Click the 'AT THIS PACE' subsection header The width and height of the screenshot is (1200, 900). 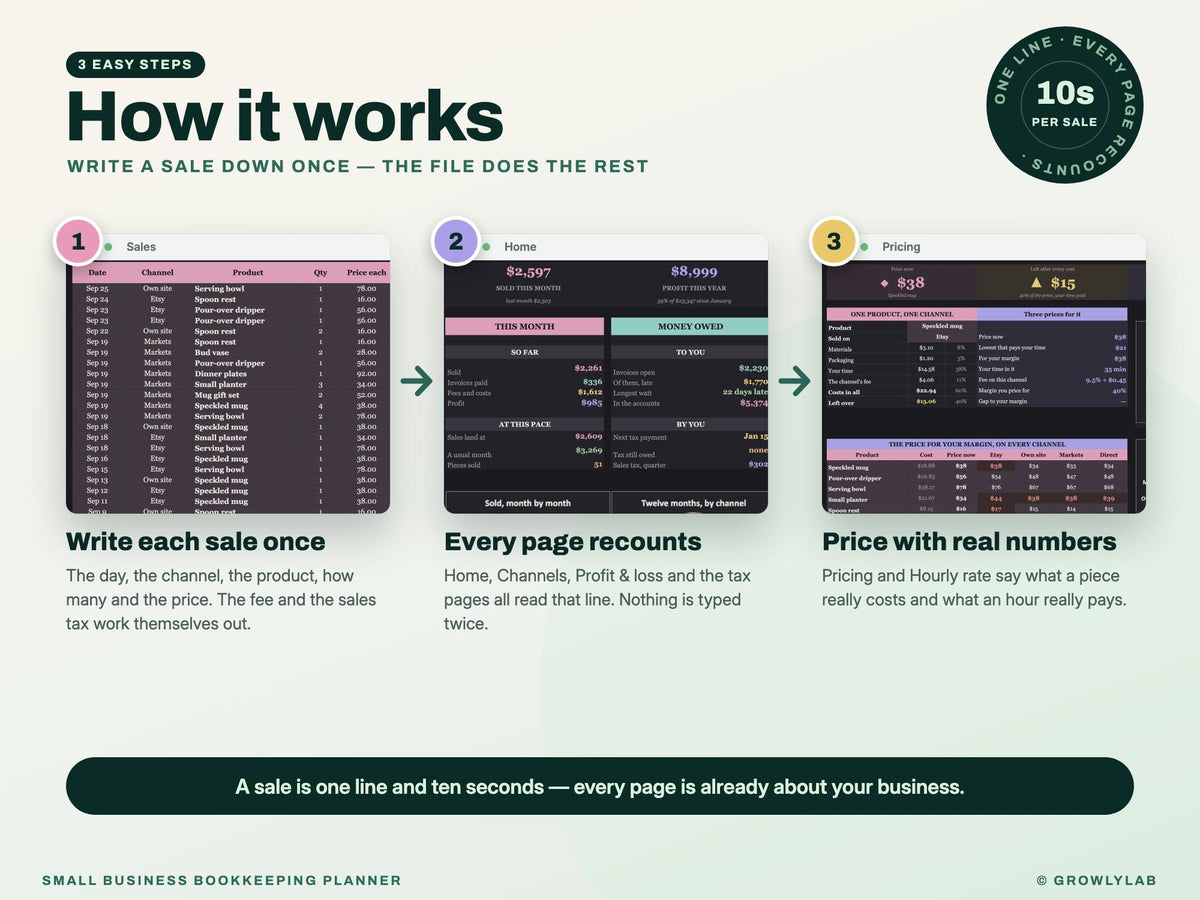524,424
